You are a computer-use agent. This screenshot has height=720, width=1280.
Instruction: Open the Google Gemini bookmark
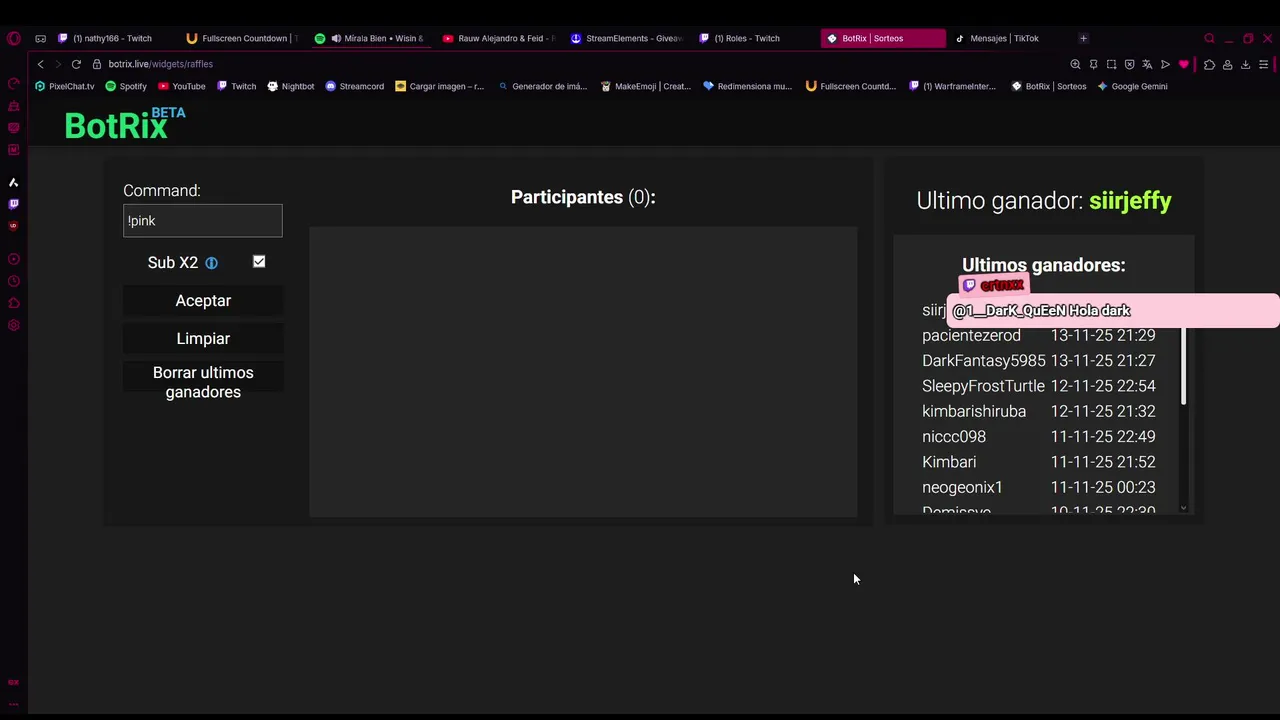tap(1133, 86)
